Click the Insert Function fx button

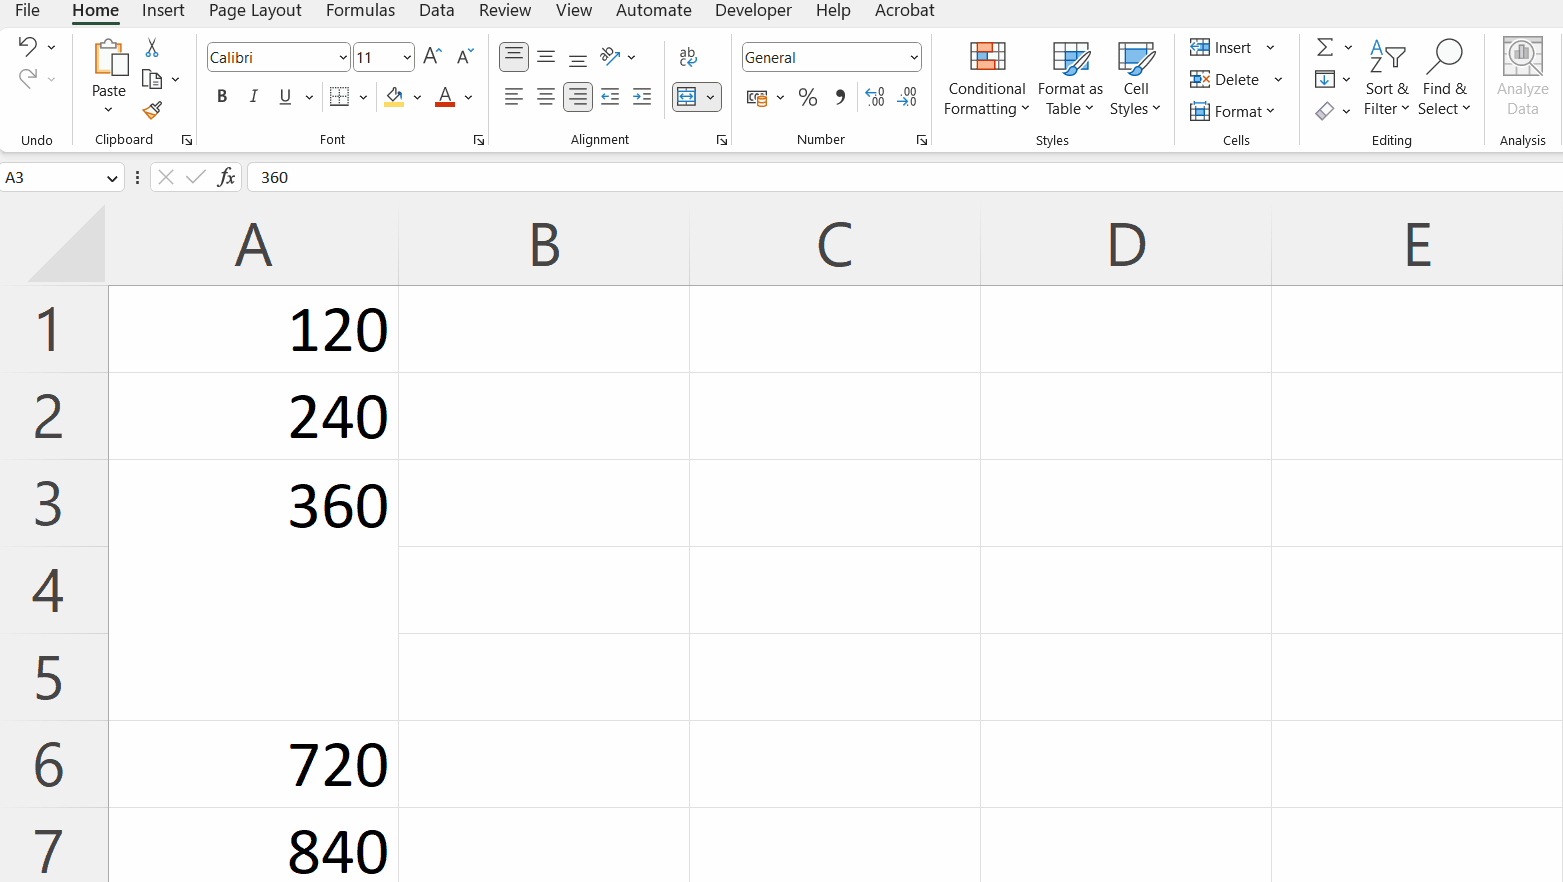[x=227, y=177]
